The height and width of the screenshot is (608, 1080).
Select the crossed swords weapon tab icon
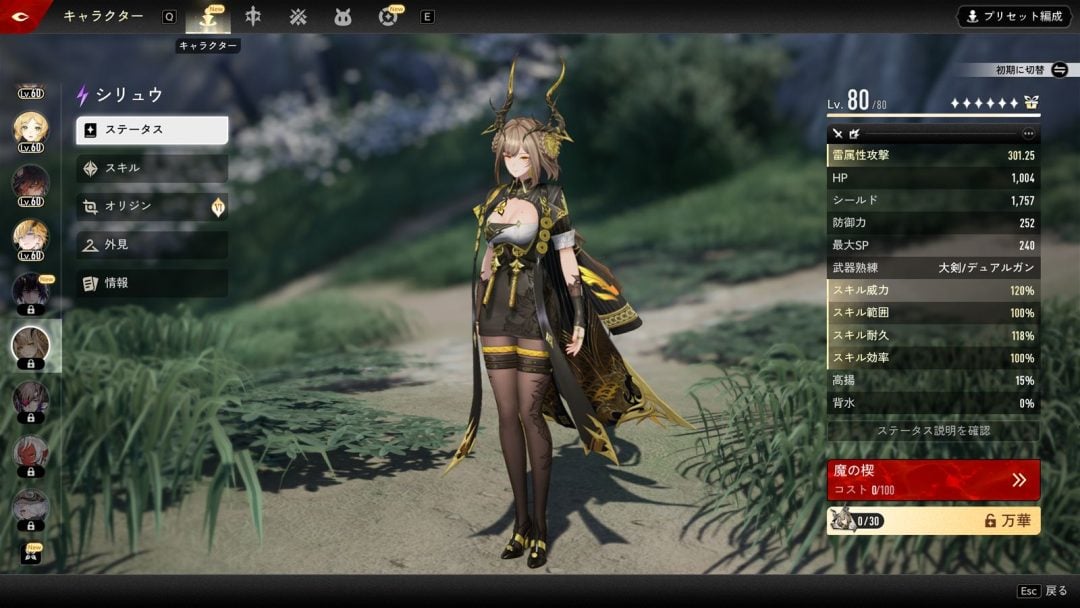(298, 17)
